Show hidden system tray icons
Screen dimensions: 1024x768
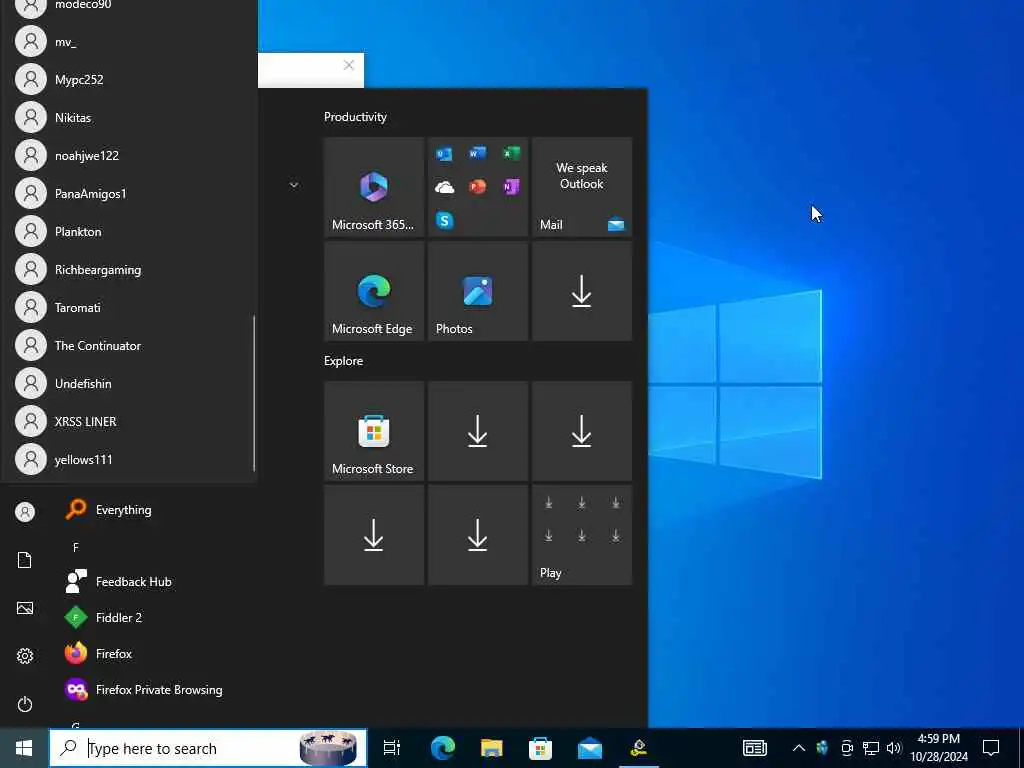tap(798, 748)
